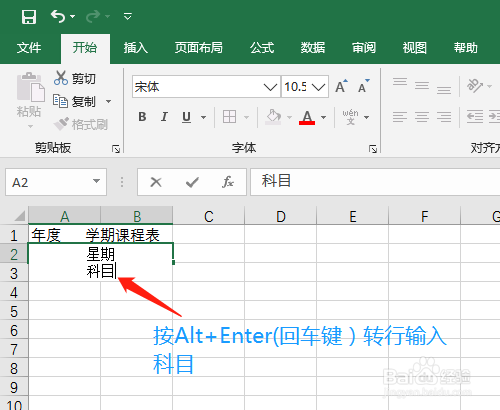Open the Undo history dropdown arrow
The width and height of the screenshot is (500, 410).
tap(73, 16)
